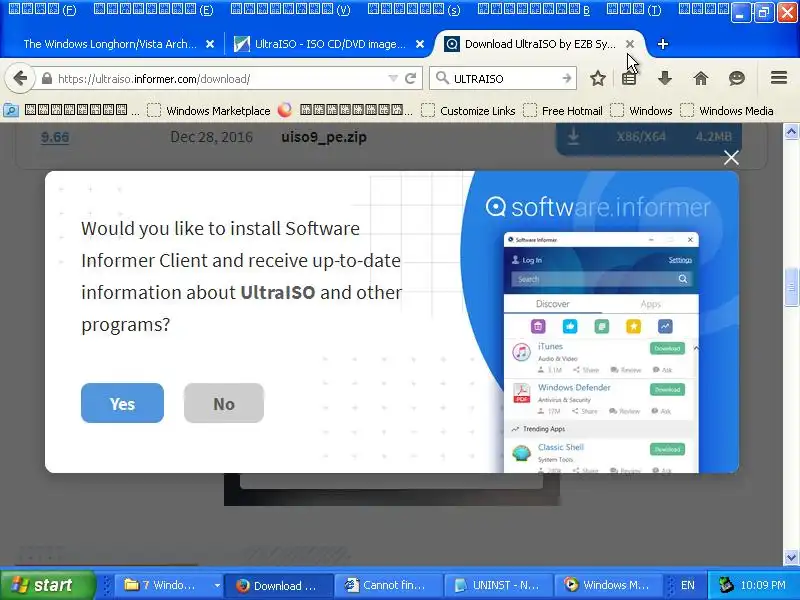
Task: Open a new tab with plus button
Action: tap(663, 44)
